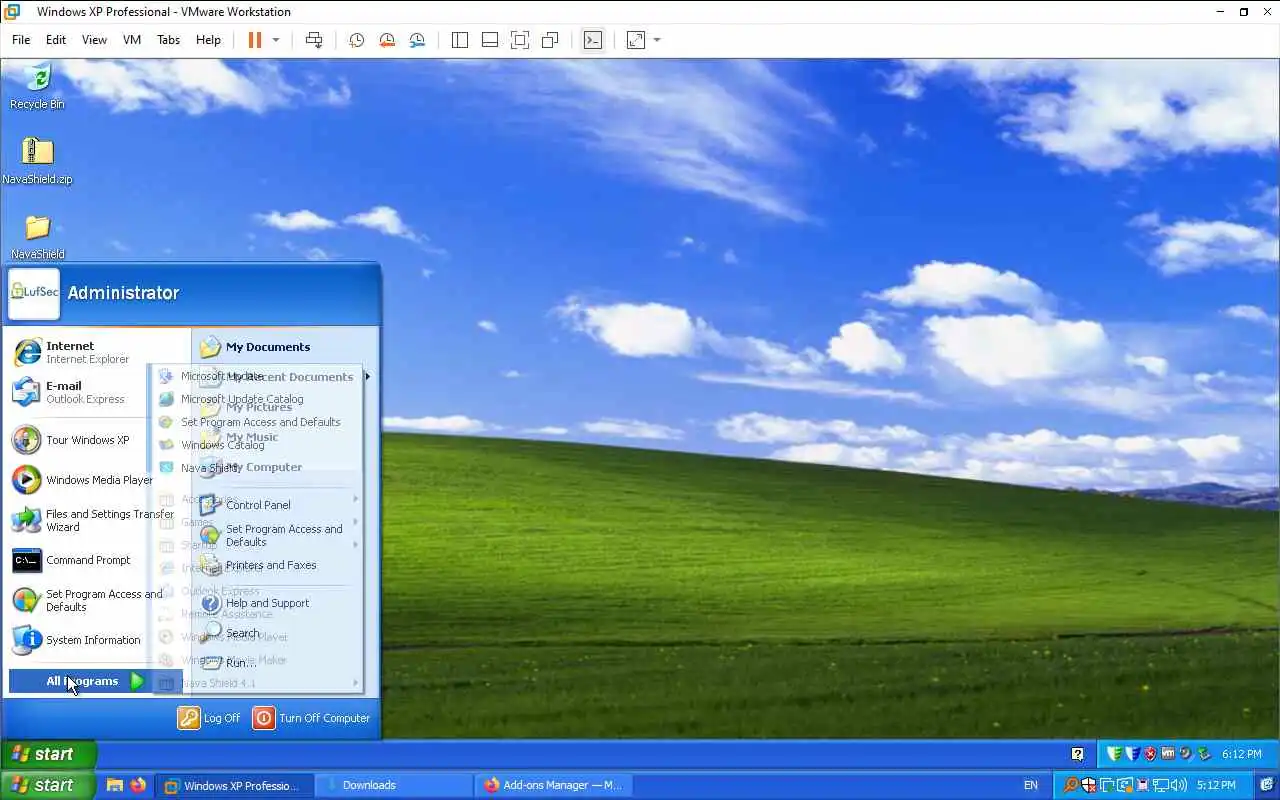Click the host taskbar start button
This screenshot has width=1280, height=800.
click(48, 785)
